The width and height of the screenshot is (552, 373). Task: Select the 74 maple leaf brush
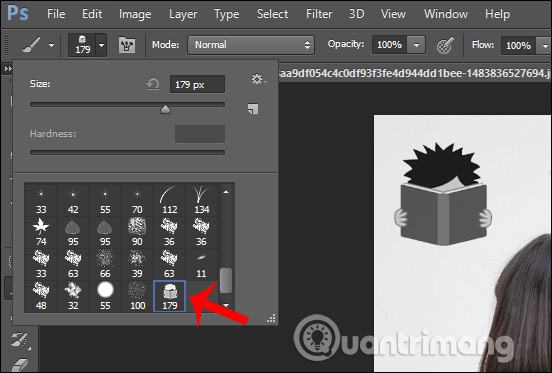pyautogui.click(x=41, y=232)
